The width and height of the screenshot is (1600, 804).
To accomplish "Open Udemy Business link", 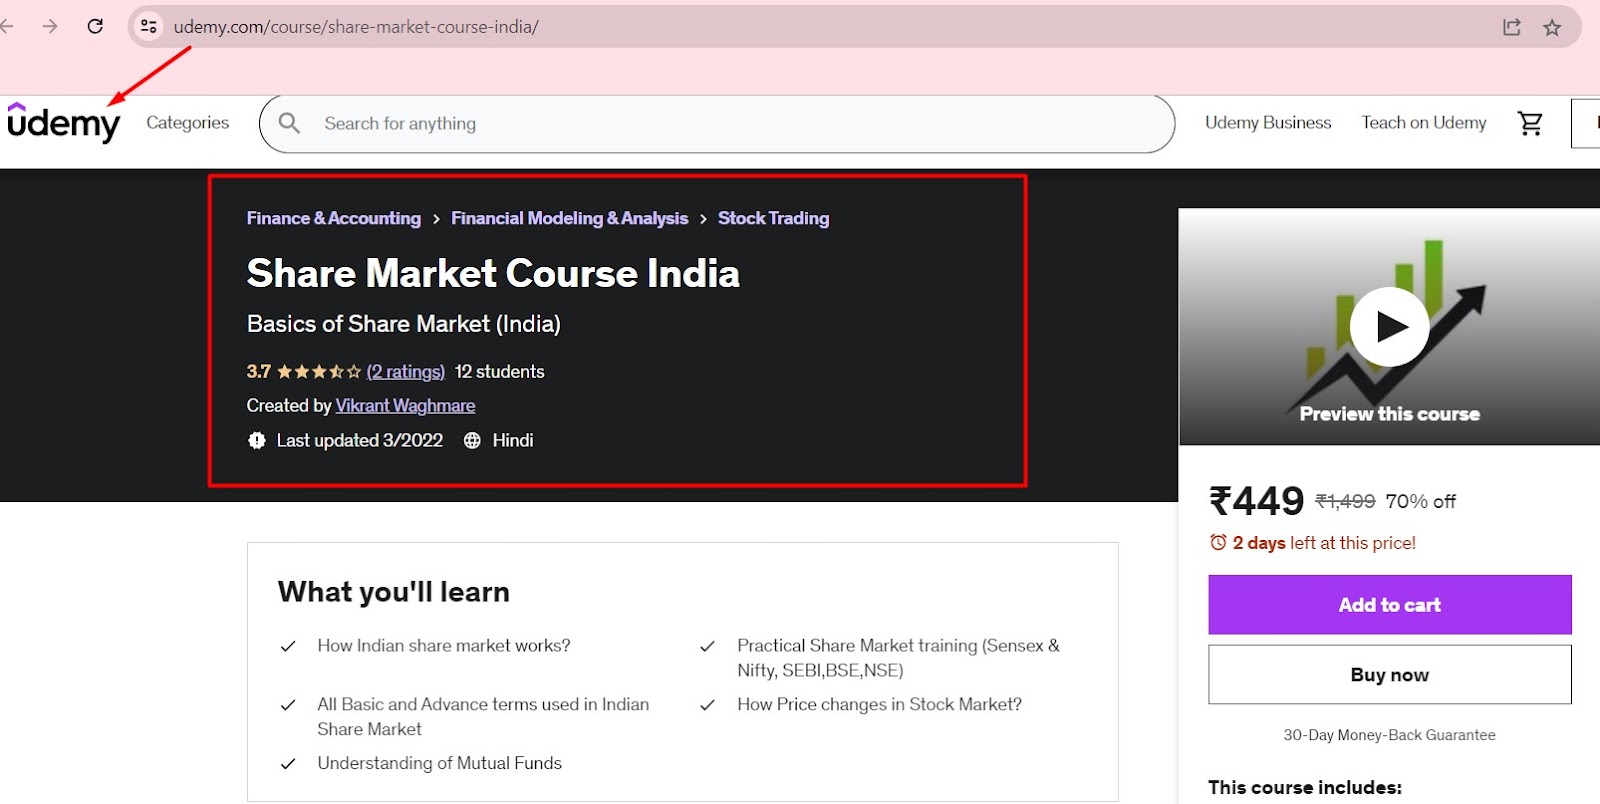I will pyautogui.click(x=1268, y=122).
